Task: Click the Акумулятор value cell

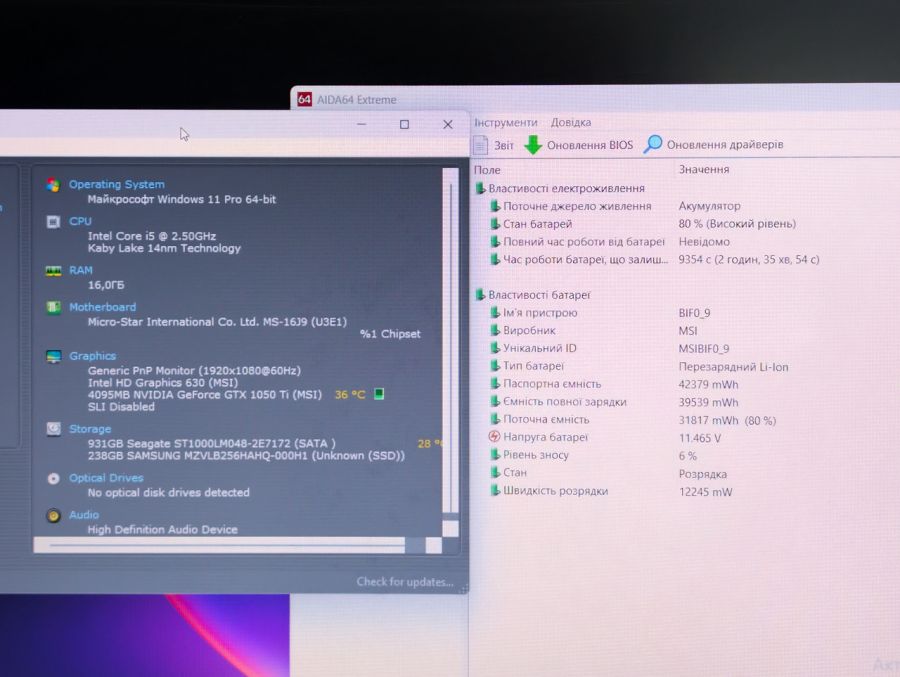Action: pyautogui.click(x=709, y=206)
